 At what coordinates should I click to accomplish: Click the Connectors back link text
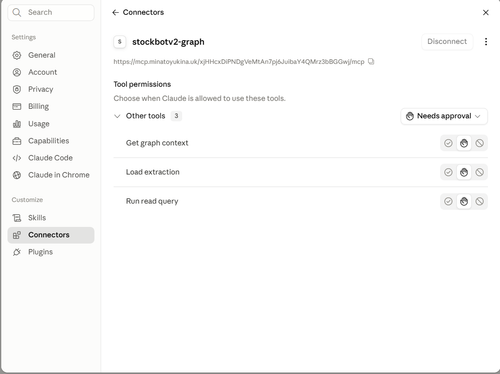point(143,12)
